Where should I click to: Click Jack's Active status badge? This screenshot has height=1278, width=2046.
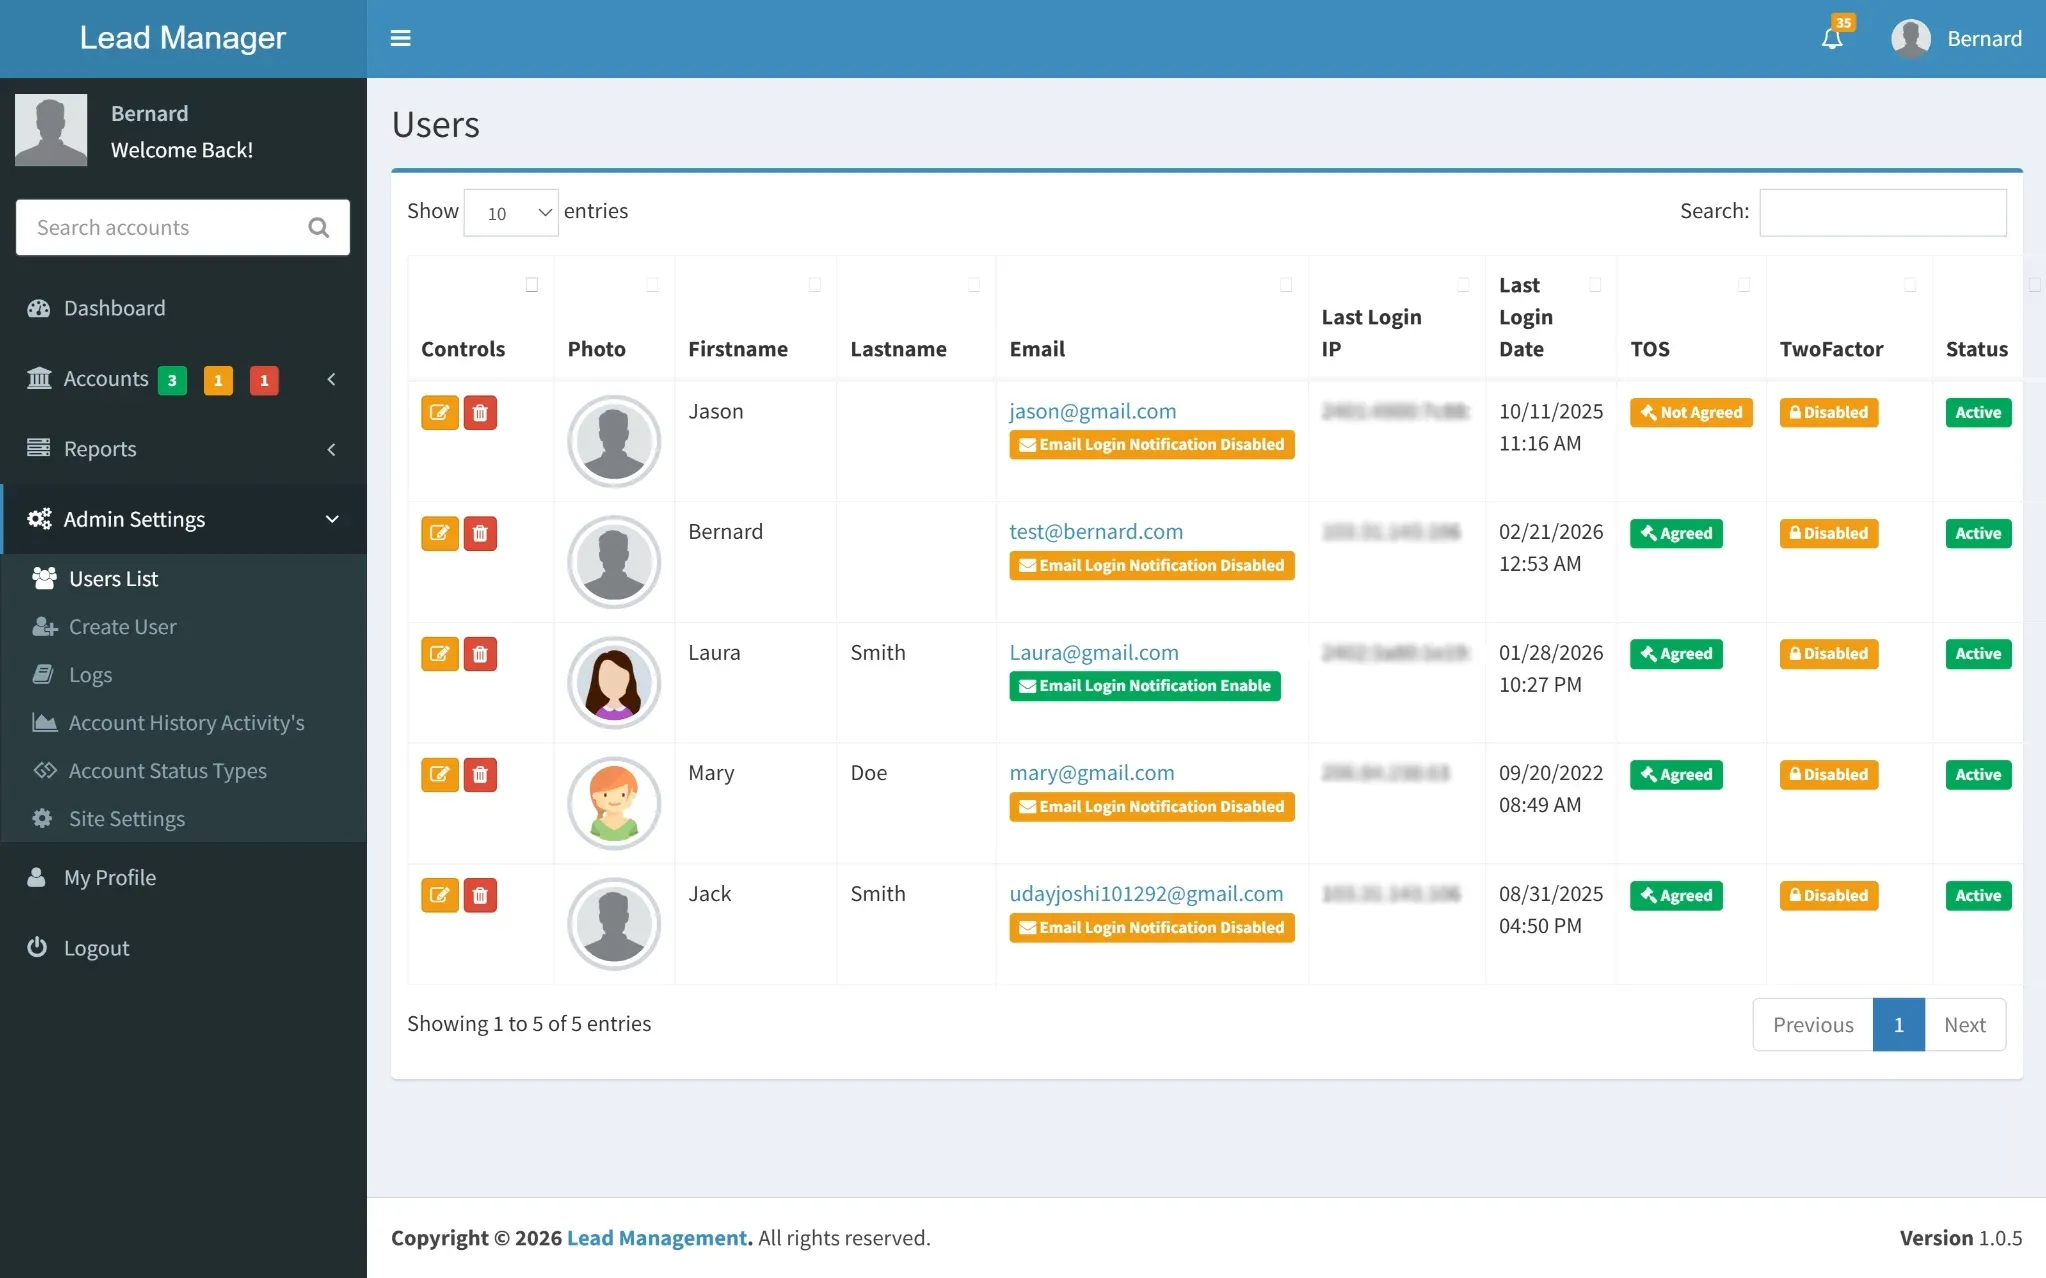pyautogui.click(x=1978, y=895)
